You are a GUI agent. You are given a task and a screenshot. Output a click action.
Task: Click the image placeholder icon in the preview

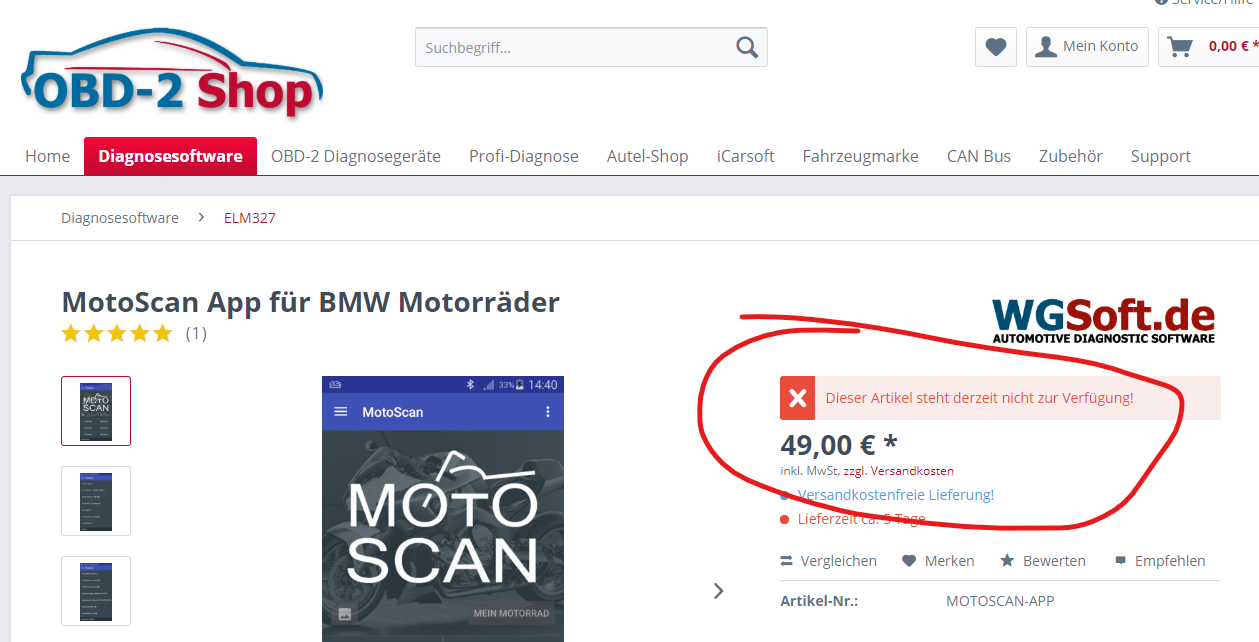coord(344,614)
